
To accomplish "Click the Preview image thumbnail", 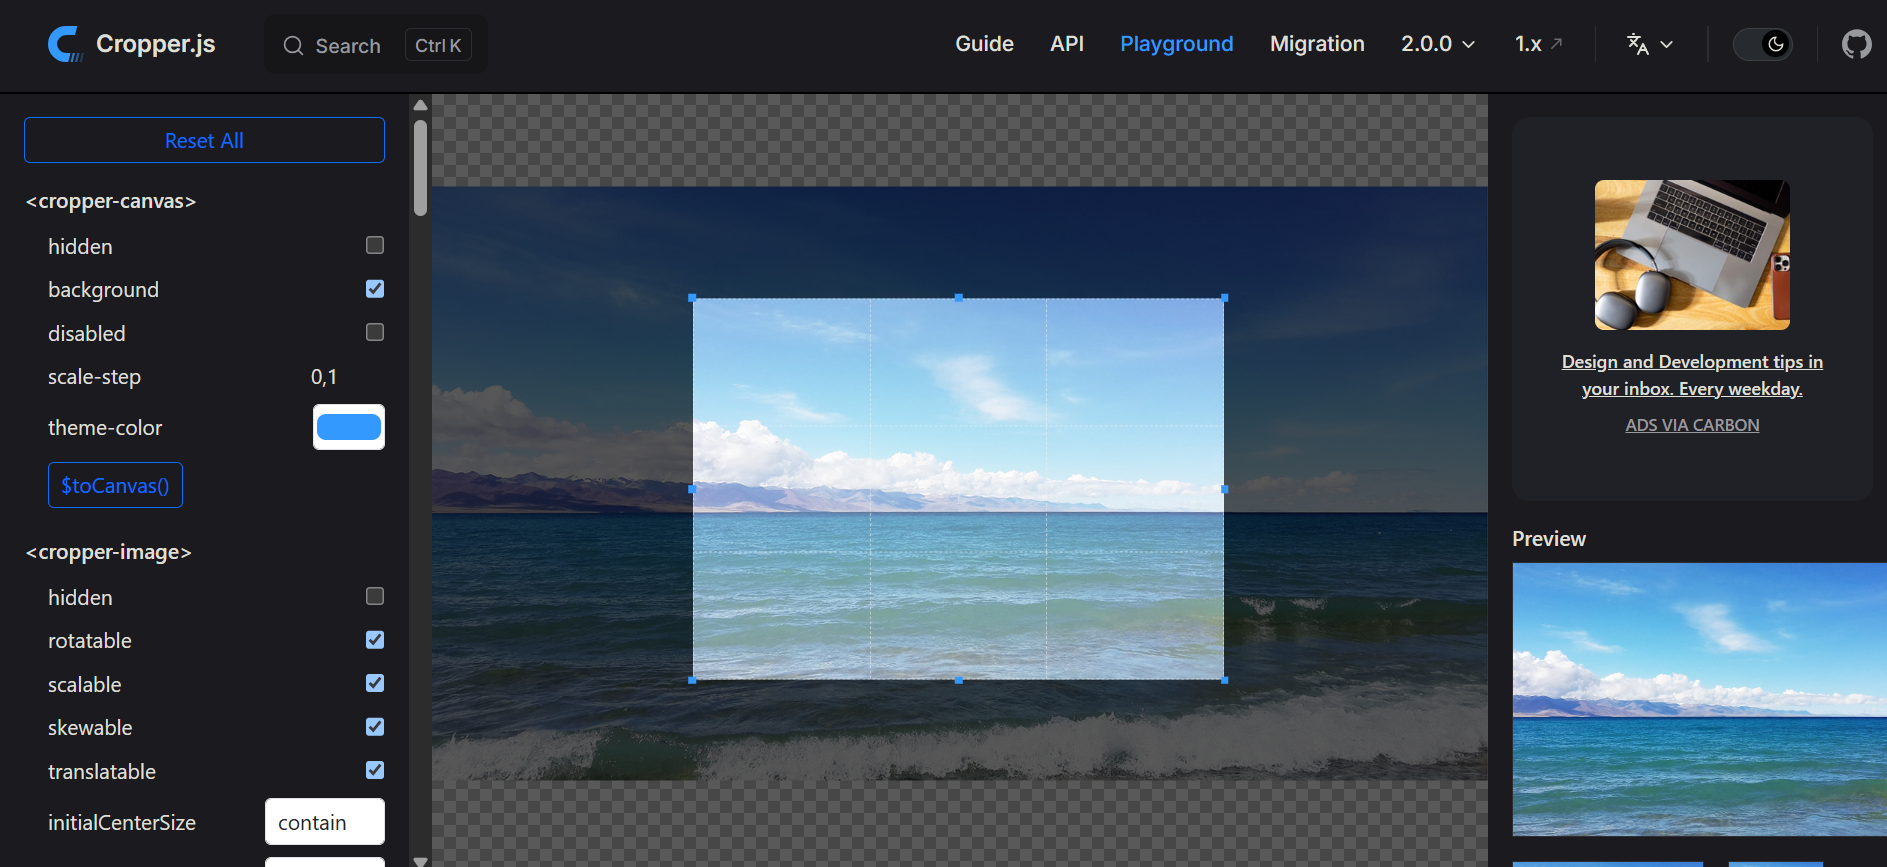I will pos(1699,699).
